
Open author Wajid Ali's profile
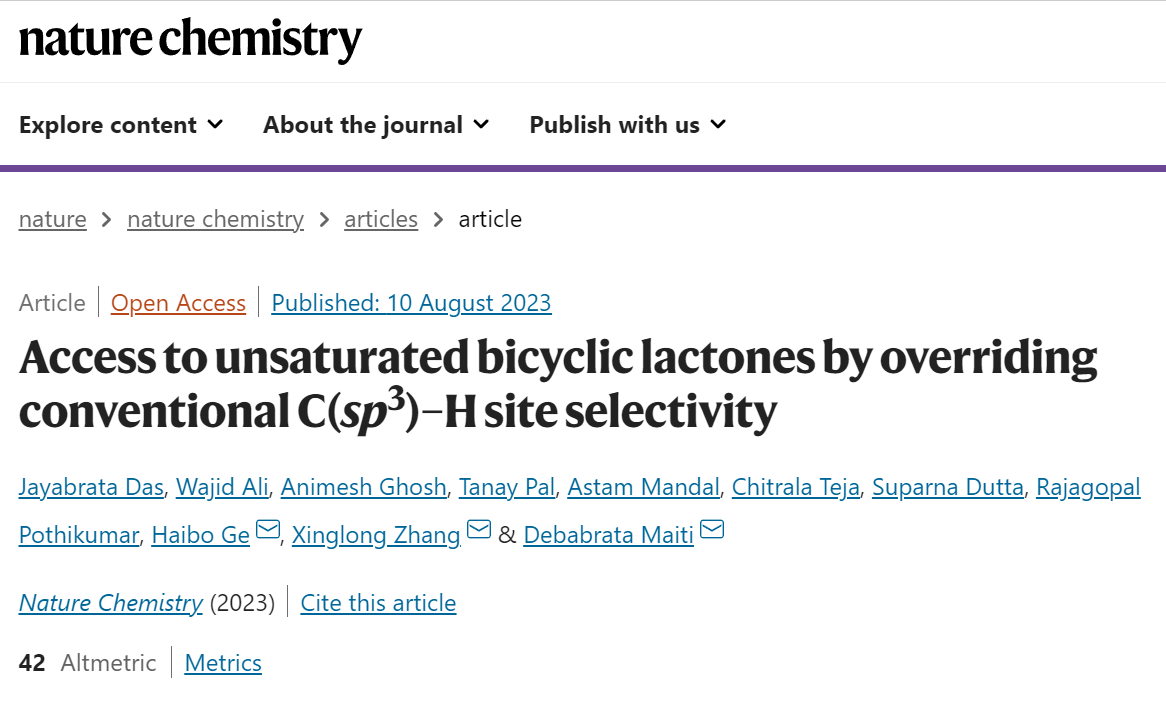222,487
